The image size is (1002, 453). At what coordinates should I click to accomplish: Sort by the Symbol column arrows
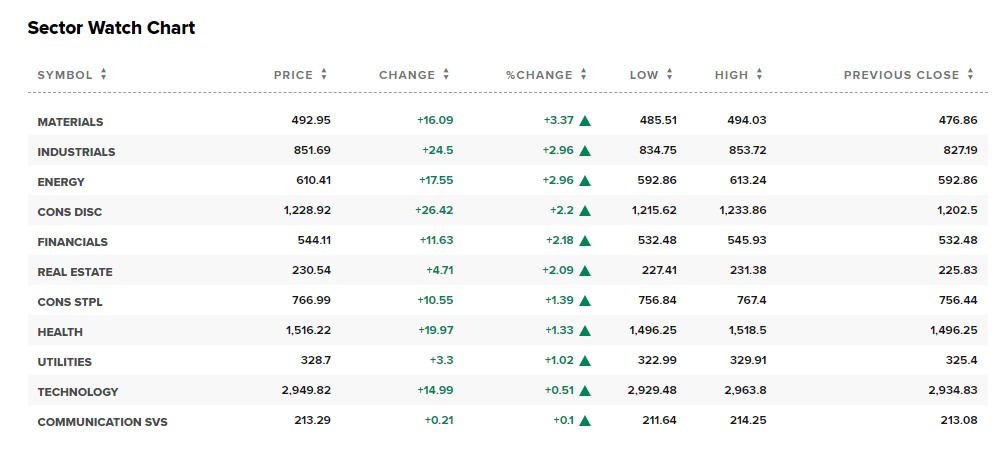tap(104, 75)
